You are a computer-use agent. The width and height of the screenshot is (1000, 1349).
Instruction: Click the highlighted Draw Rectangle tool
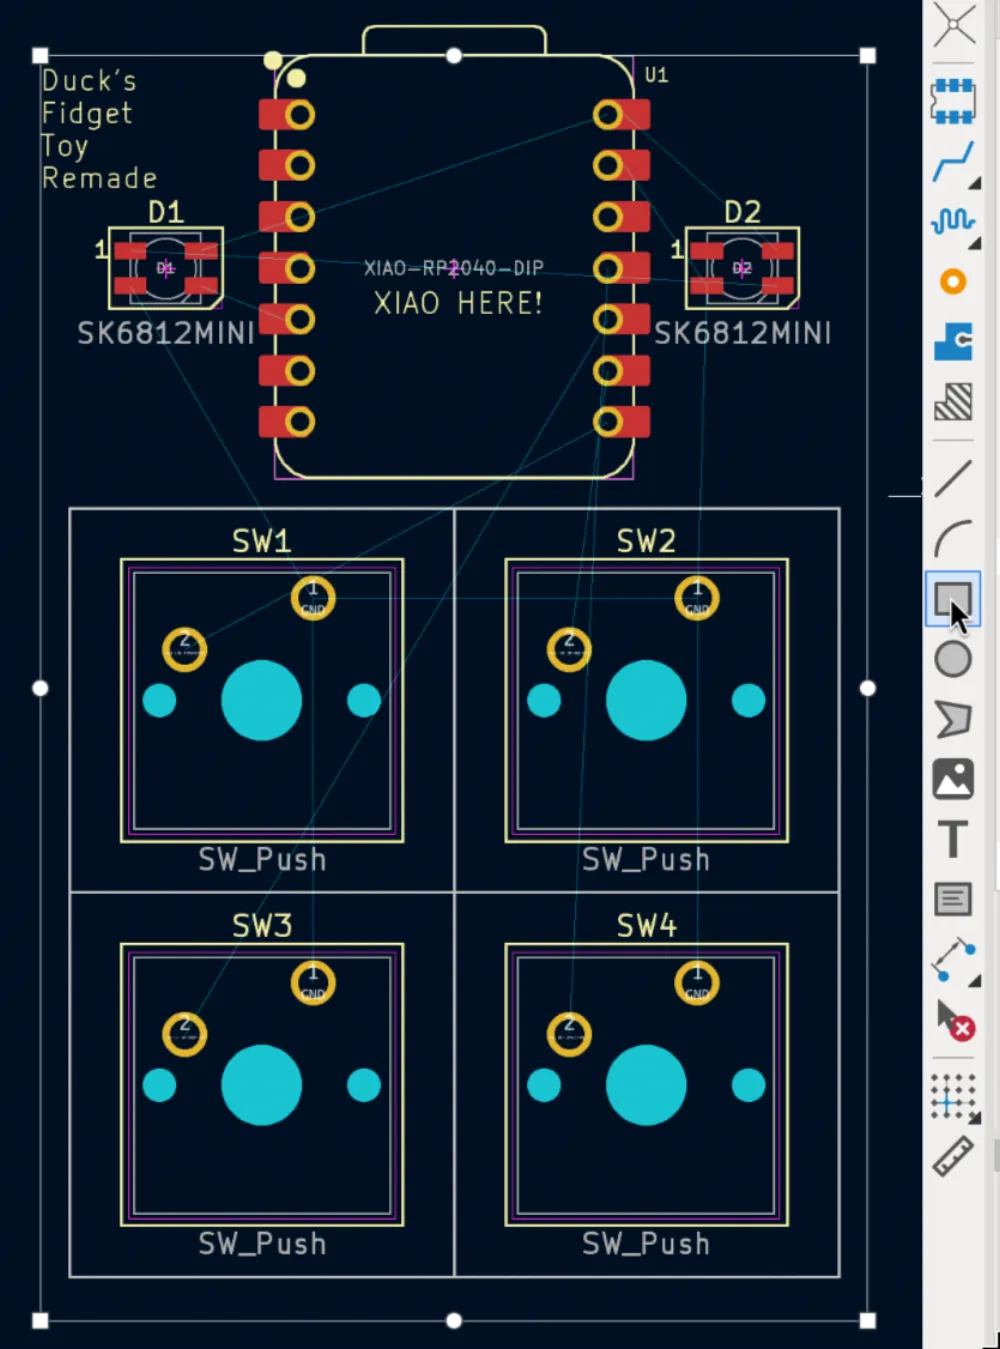coord(953,599)
